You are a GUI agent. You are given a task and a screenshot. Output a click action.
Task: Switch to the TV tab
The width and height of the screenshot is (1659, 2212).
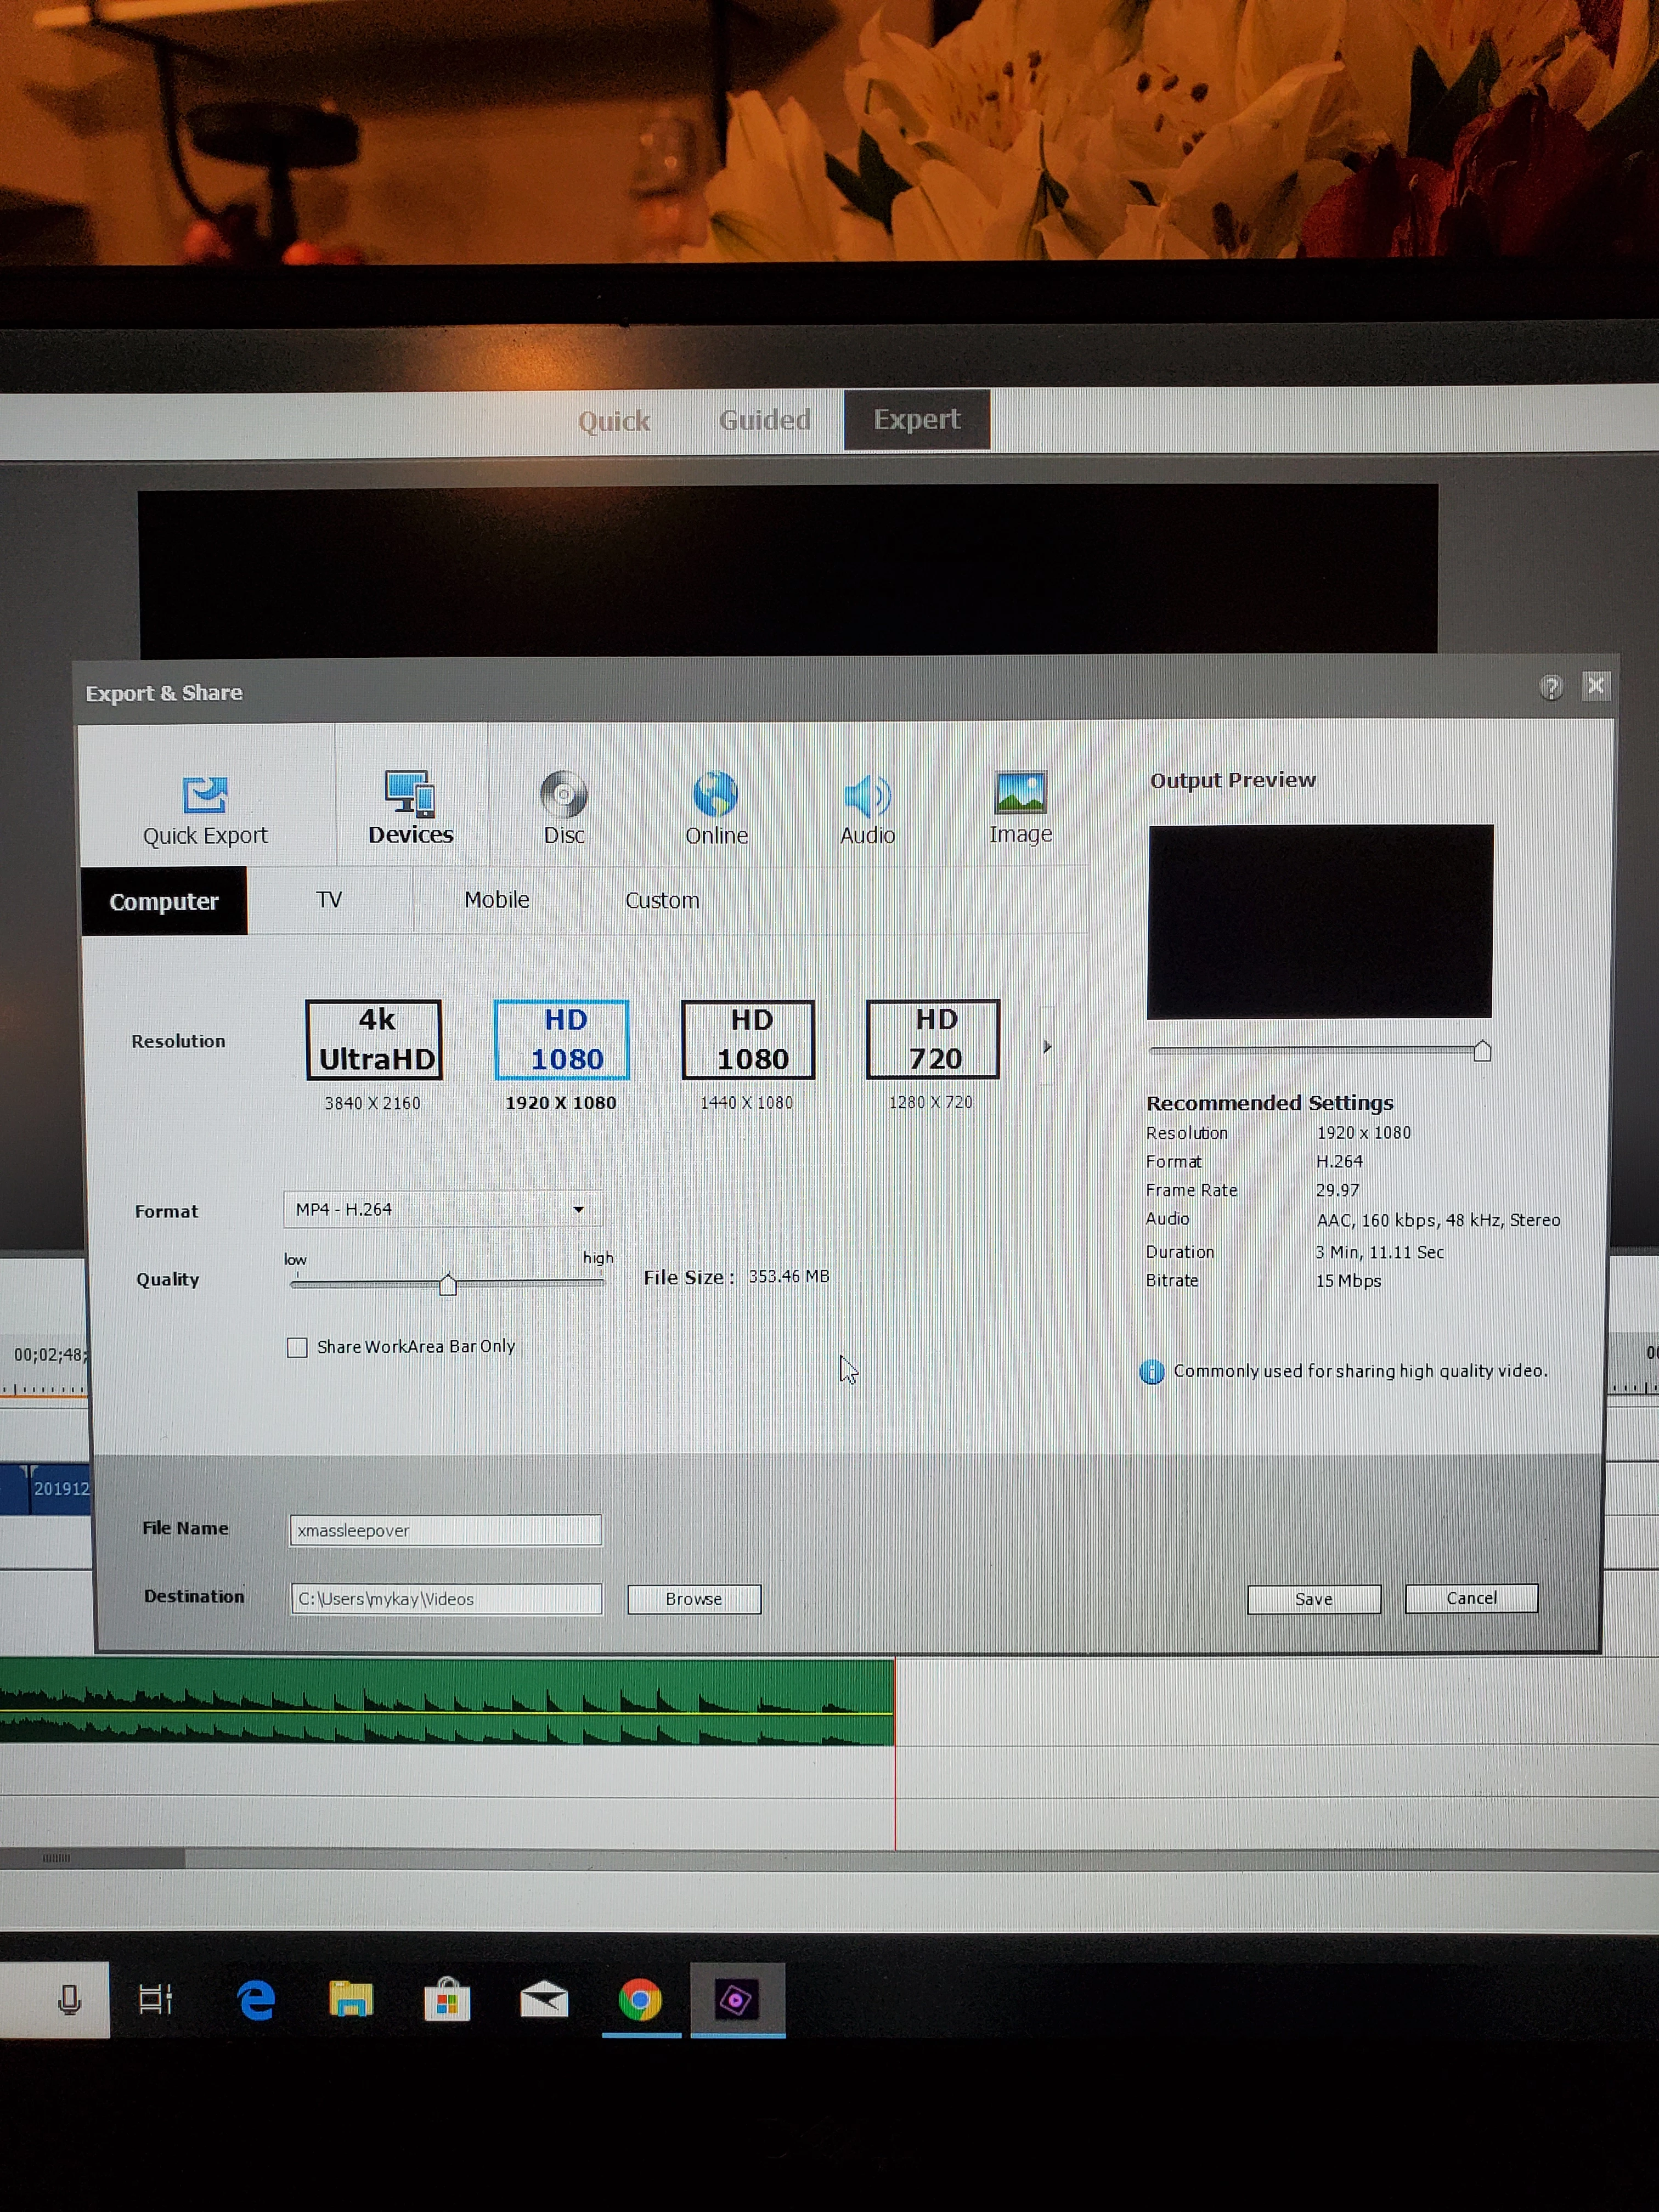point(329,899)
